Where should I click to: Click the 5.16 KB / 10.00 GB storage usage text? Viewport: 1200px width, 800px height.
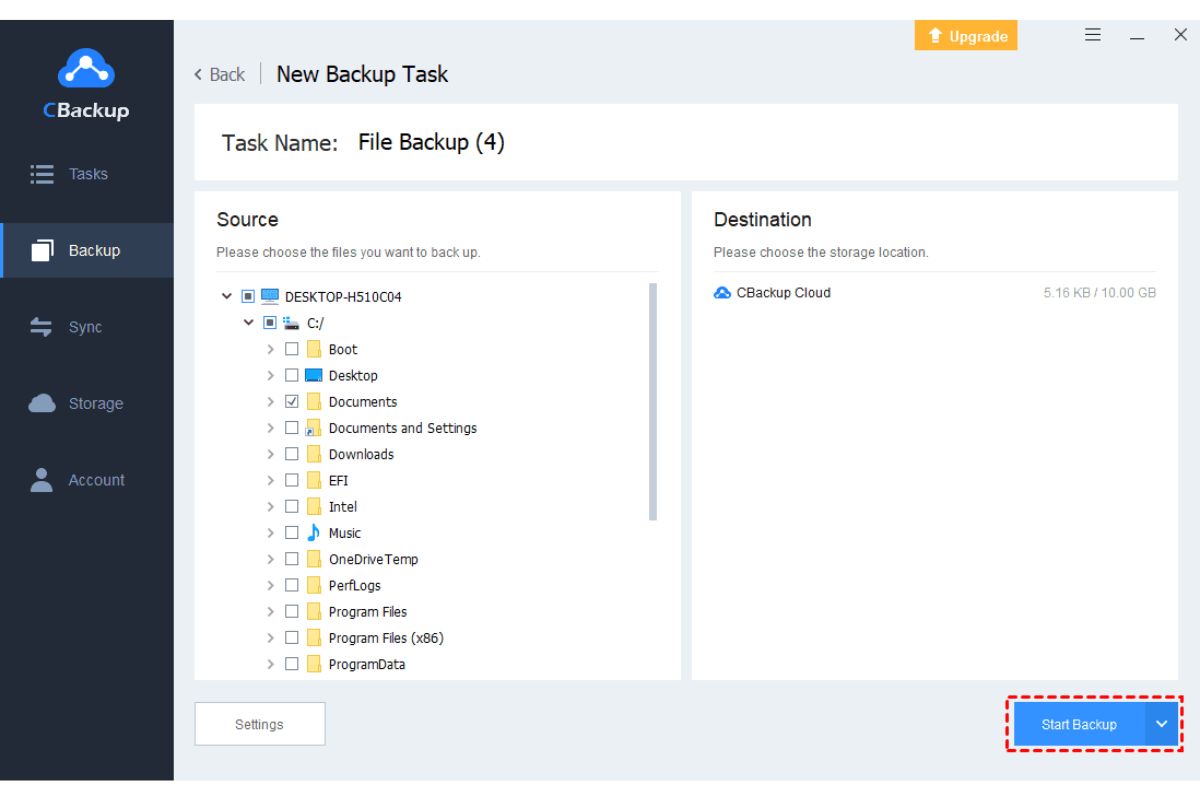tap(1099, 293)
